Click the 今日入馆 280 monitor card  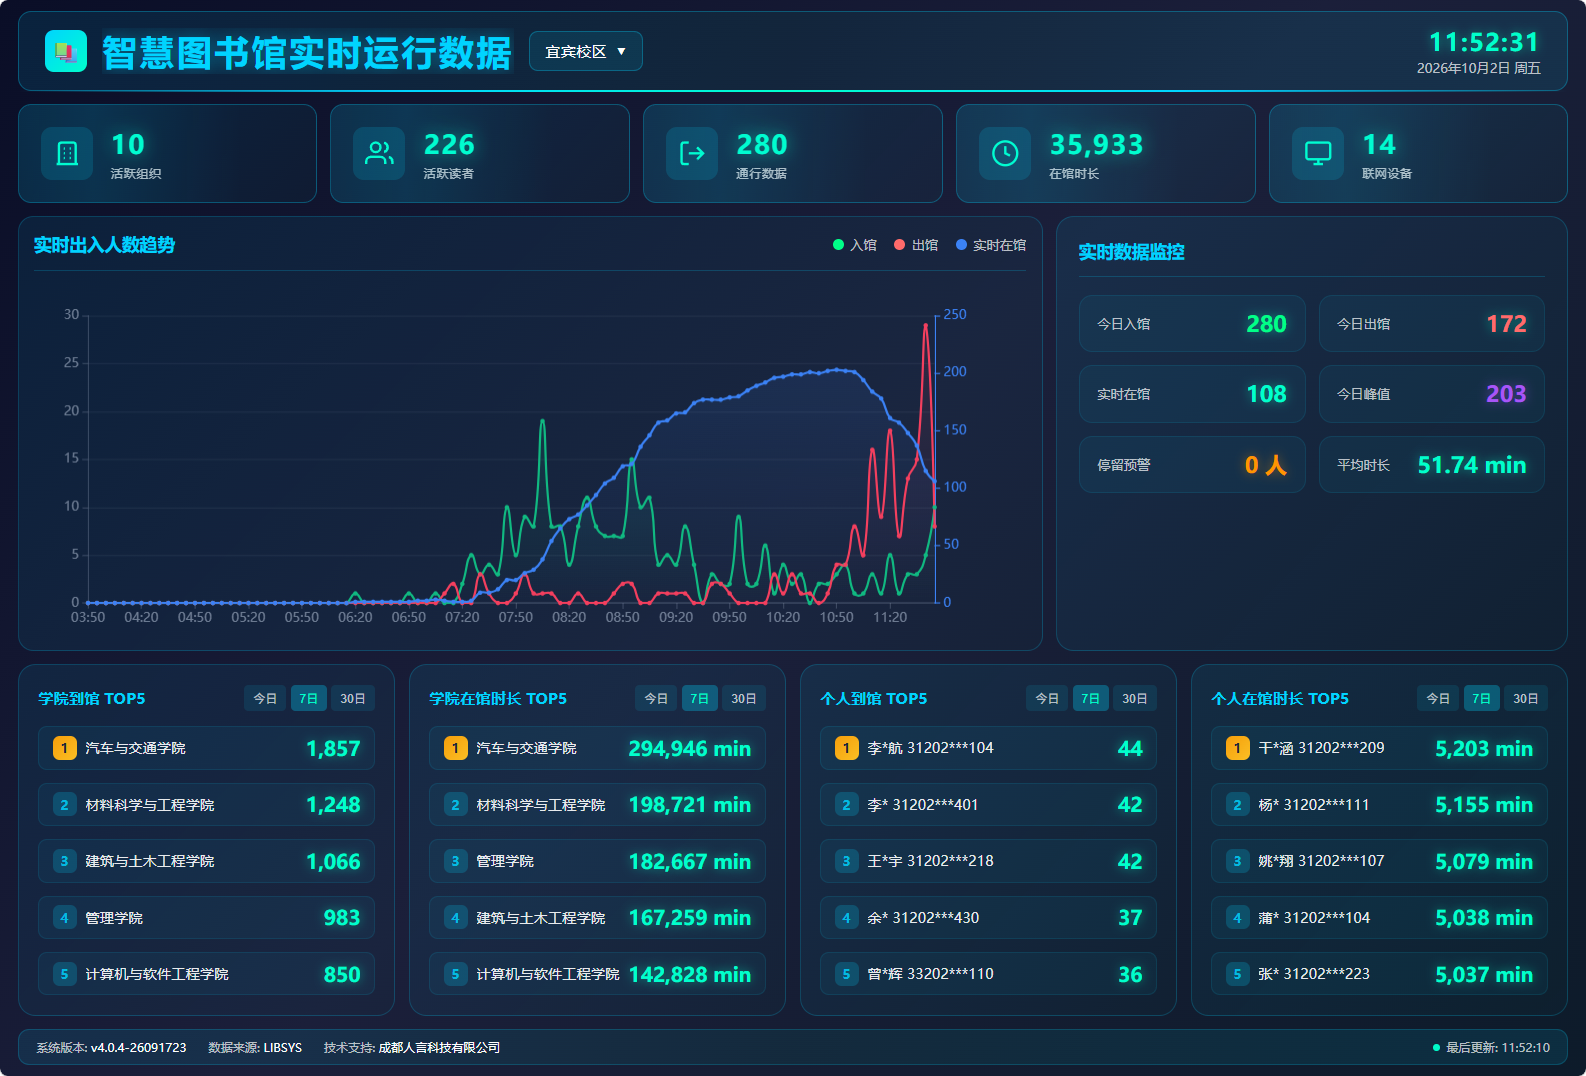coord(1192,323)
